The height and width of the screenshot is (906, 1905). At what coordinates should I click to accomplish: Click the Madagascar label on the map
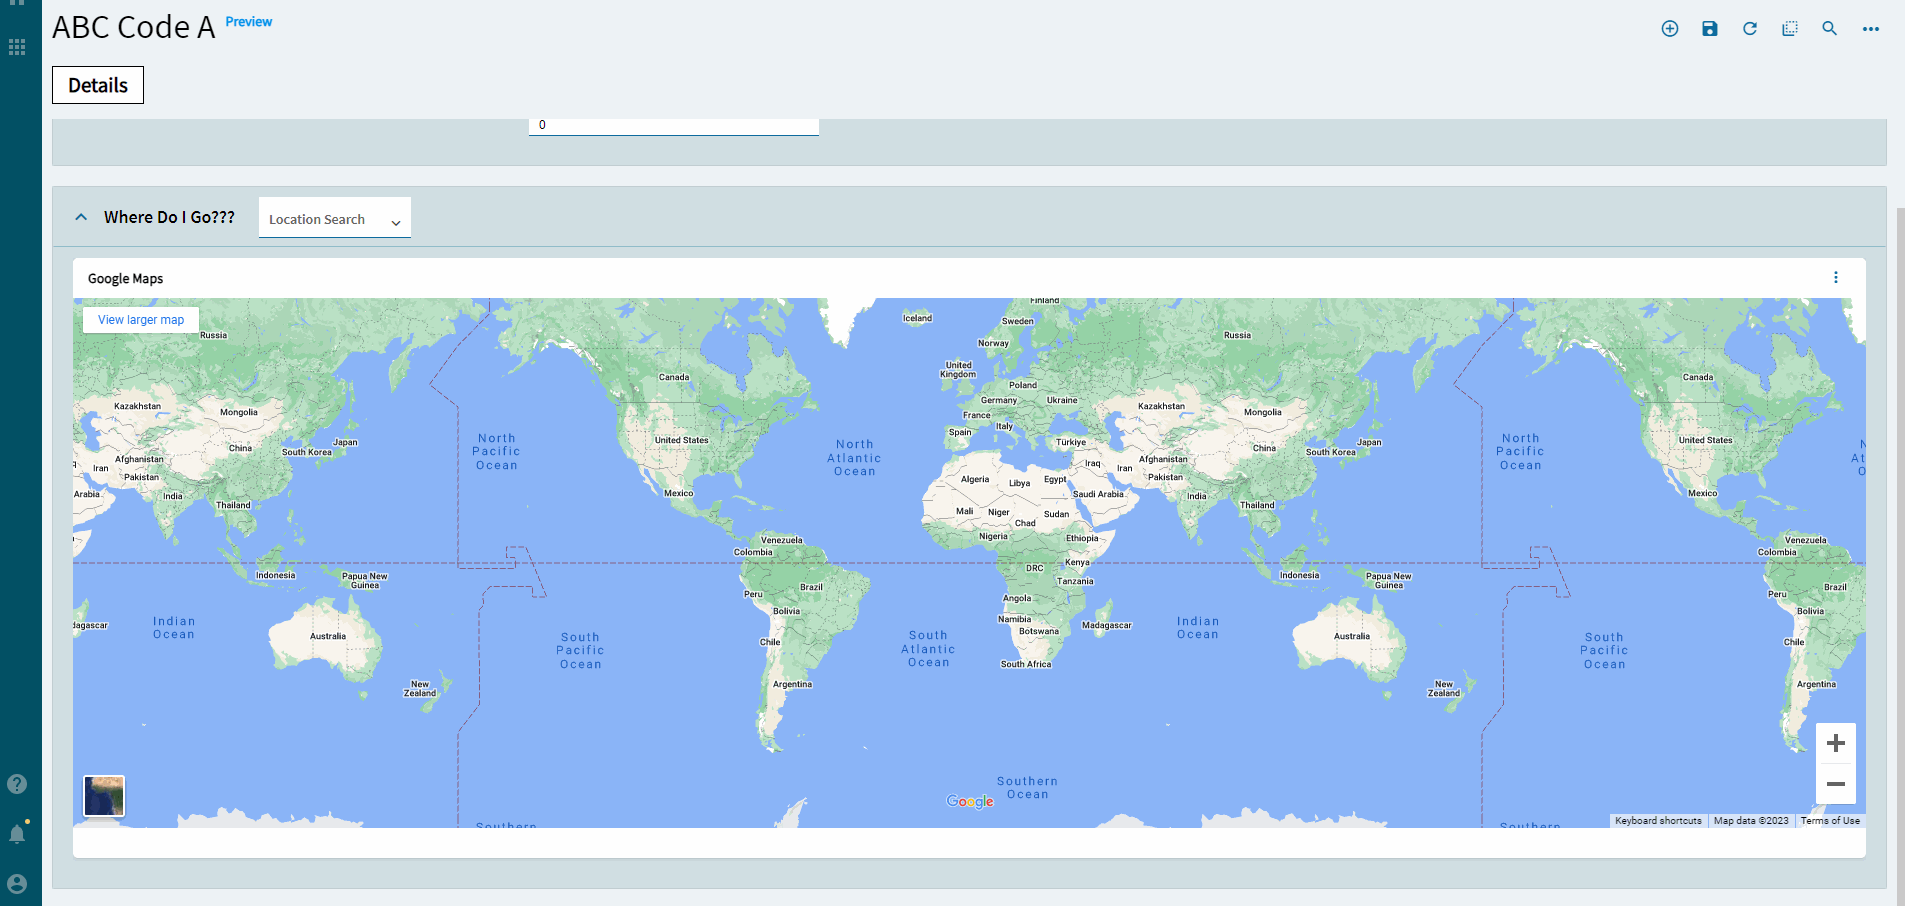1107,626
